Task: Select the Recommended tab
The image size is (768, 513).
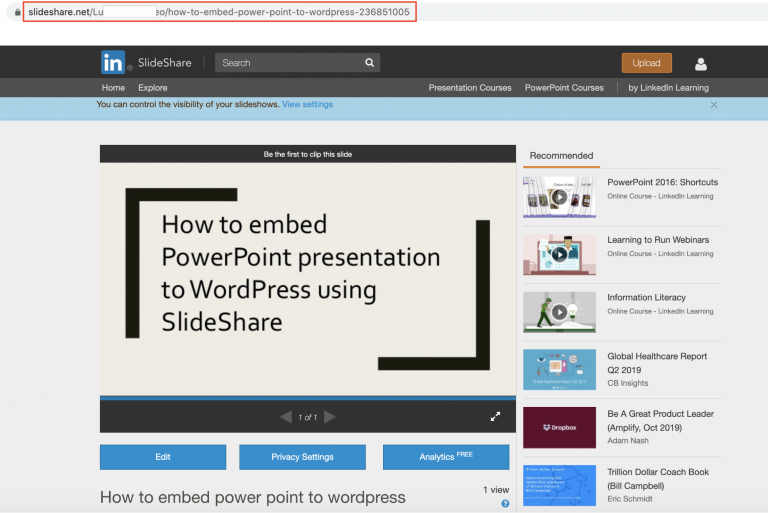Action: (561, 156)
